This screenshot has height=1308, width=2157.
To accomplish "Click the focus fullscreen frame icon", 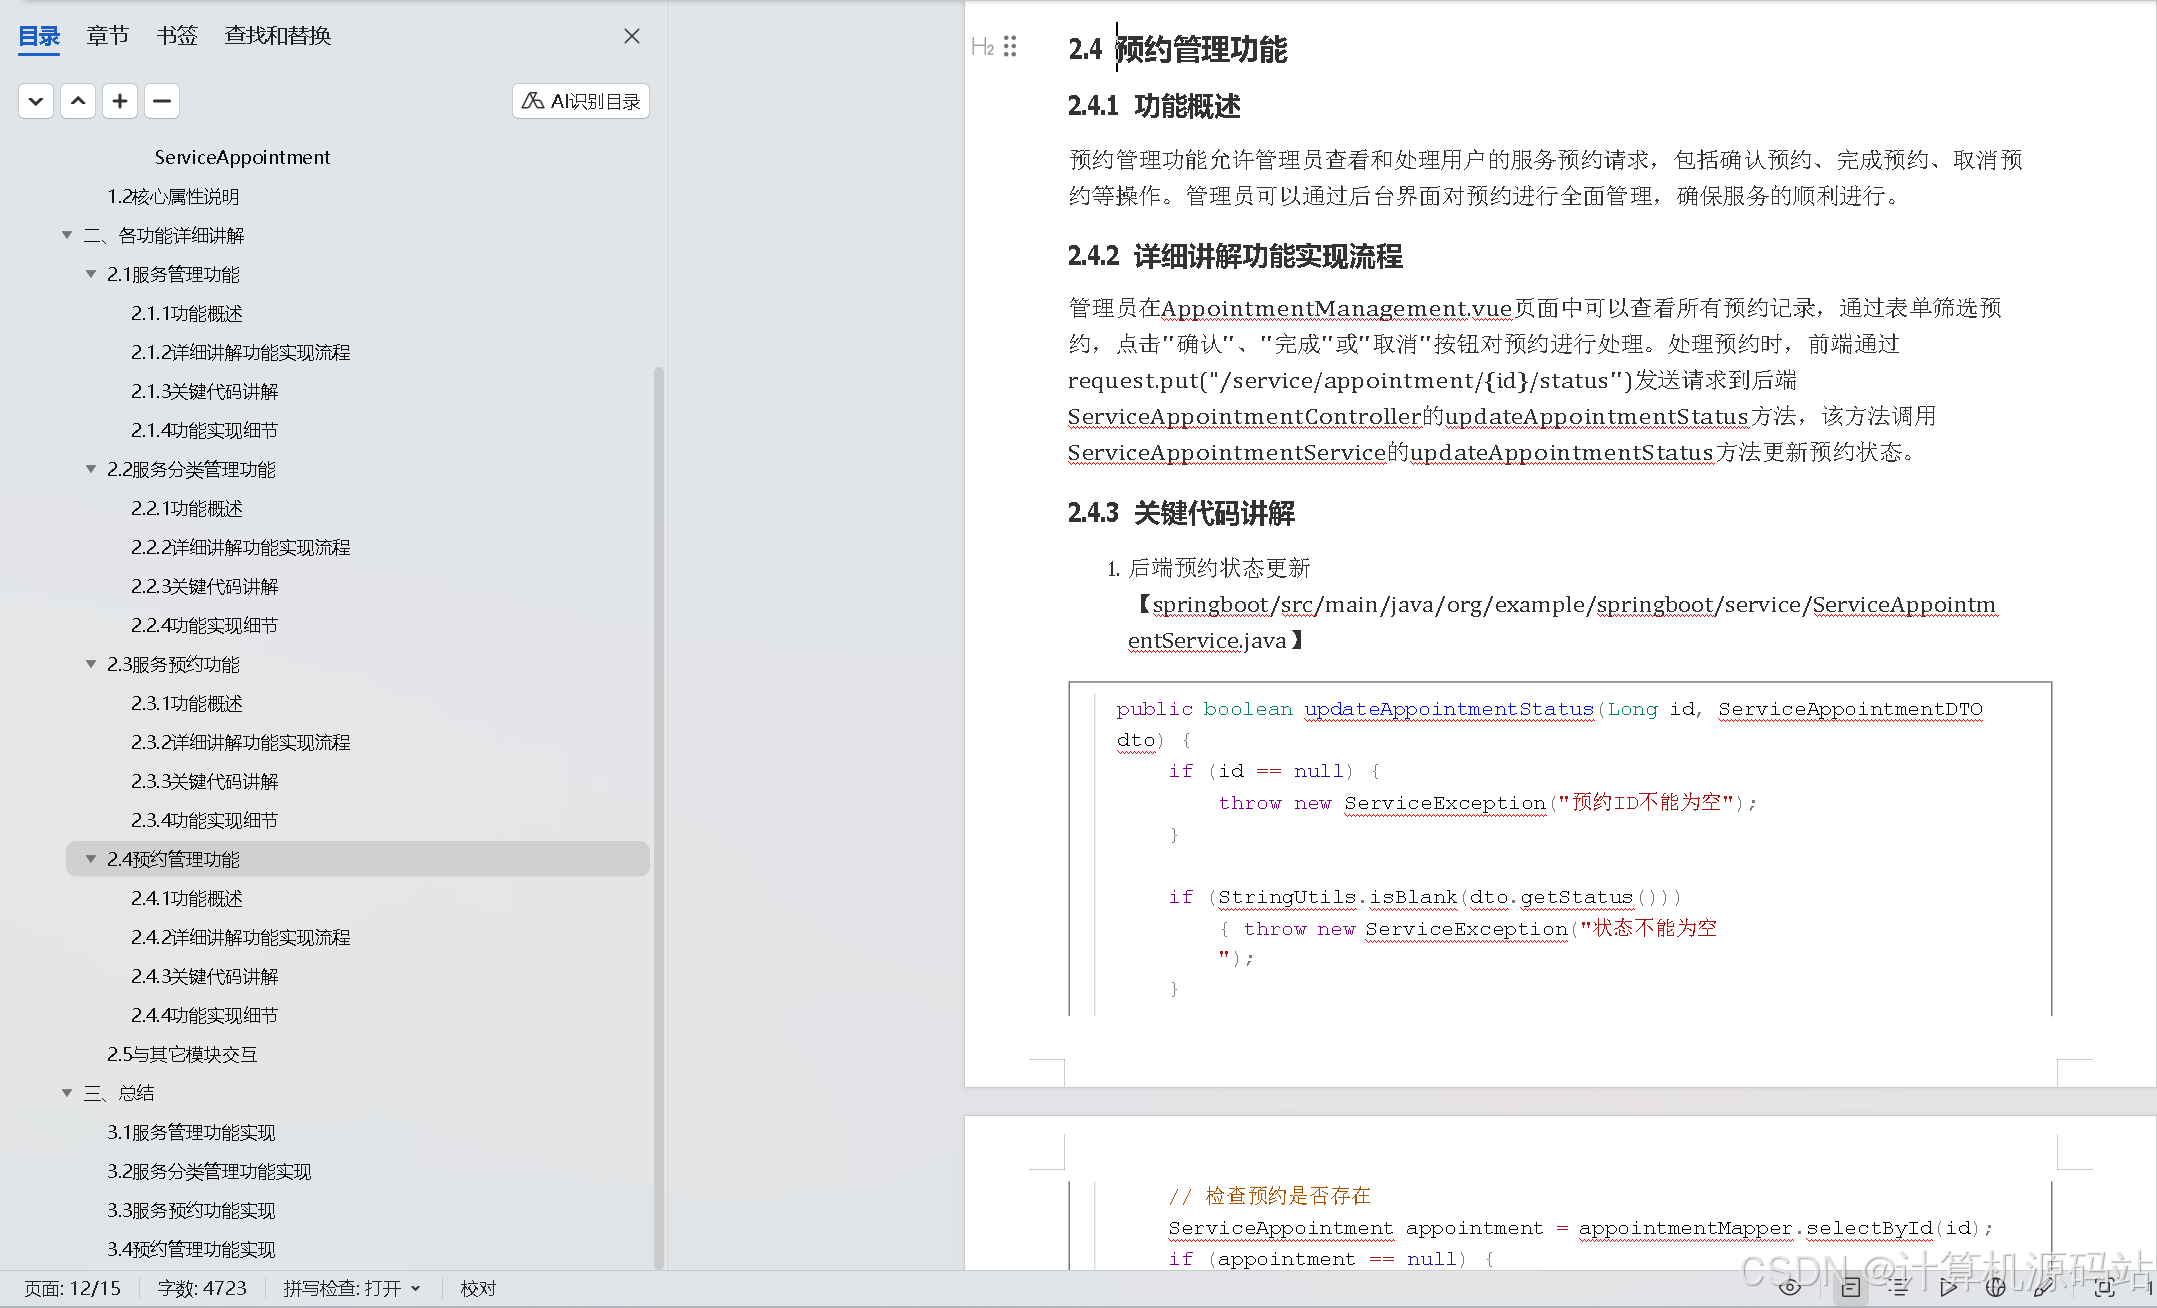I will (2104, 1287).
